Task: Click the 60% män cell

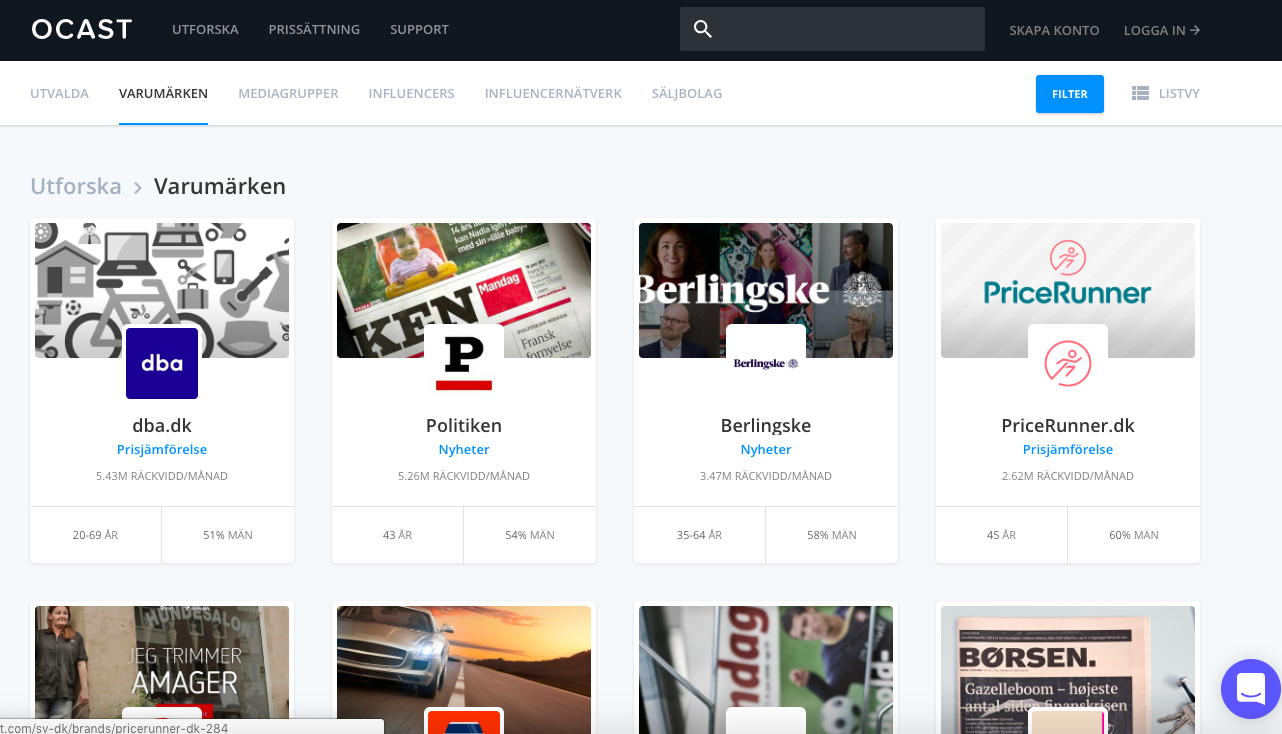Action: (x=1134, y=535)
